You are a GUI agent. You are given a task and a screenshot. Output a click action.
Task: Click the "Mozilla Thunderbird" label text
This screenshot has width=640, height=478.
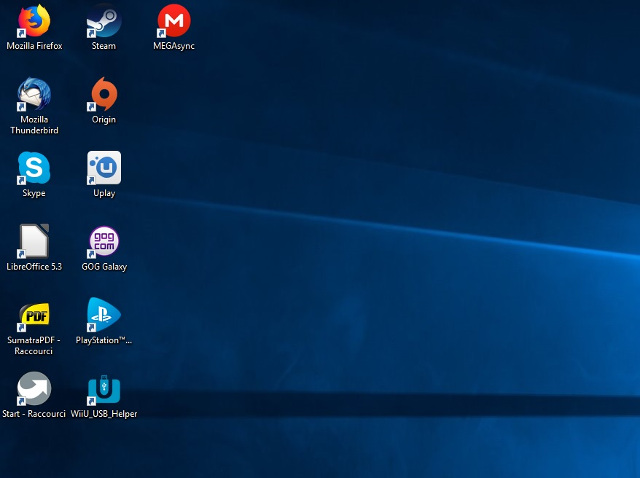(x=34, y=125)
